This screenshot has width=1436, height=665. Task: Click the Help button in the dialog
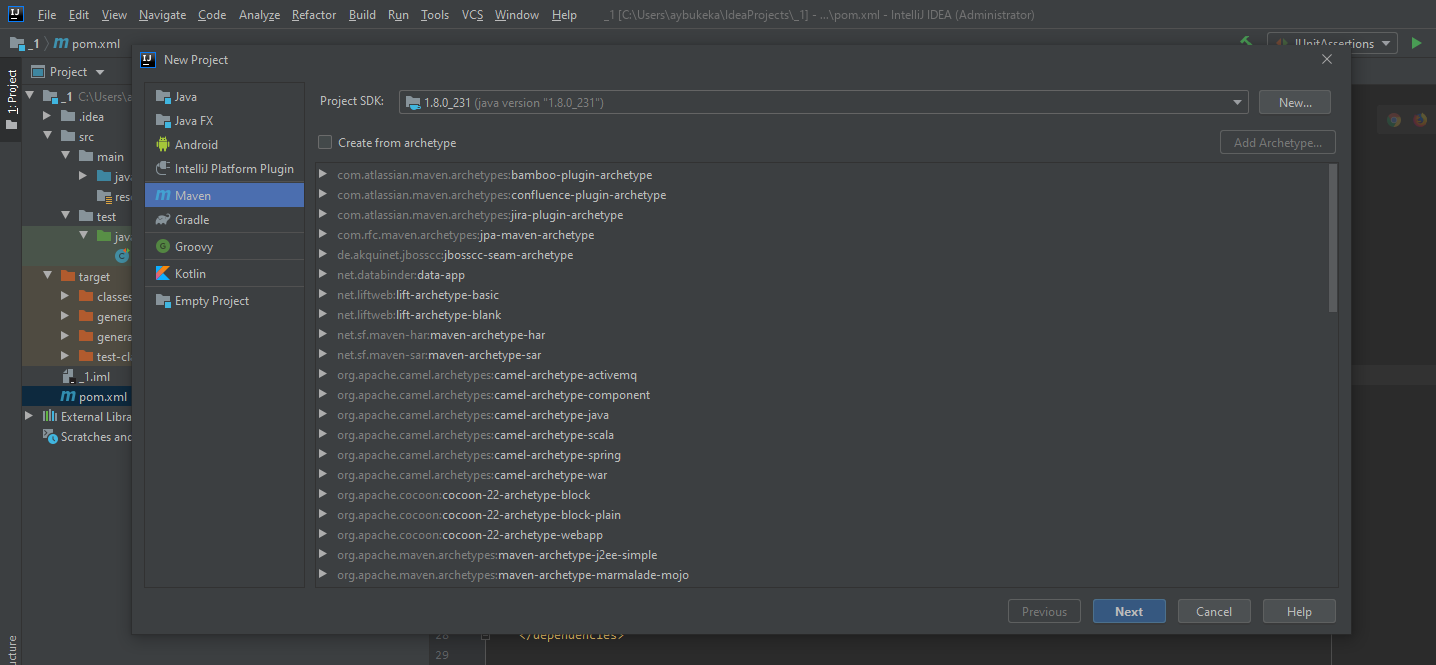click(x=1299, y=612)
